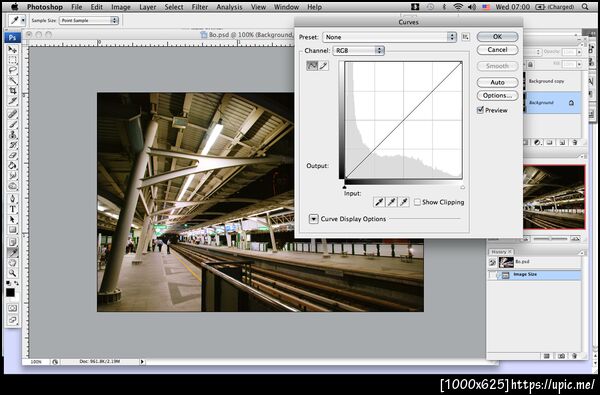Open Spotlight search in menu bar

tap(585, 7)
